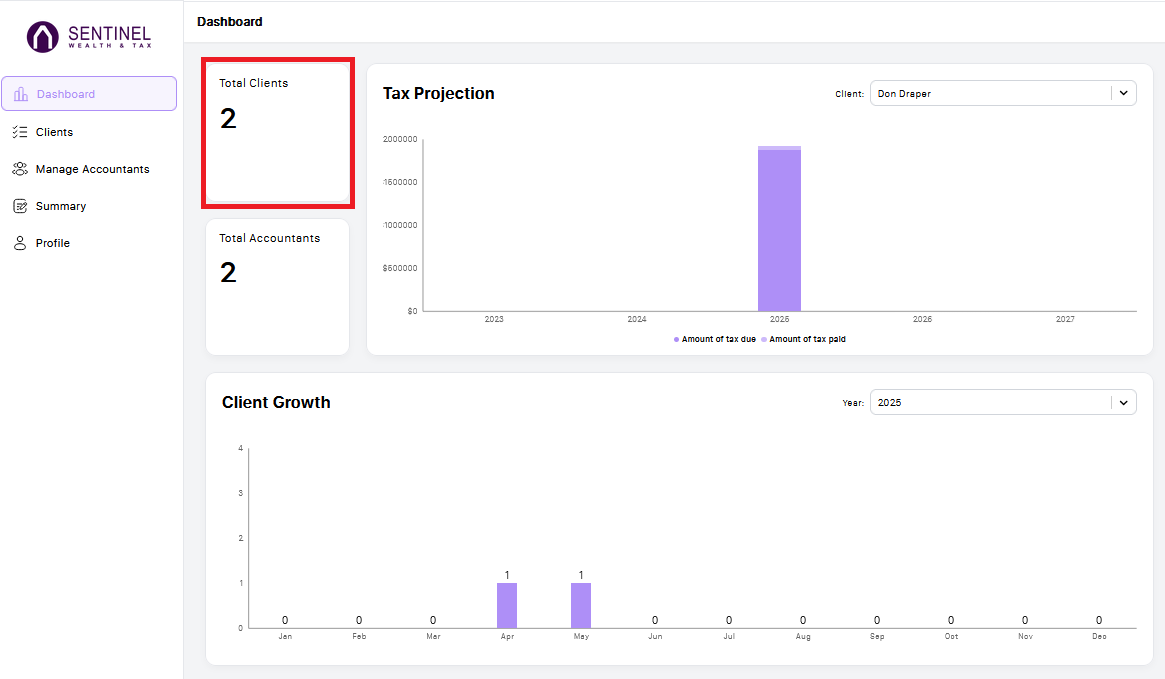This screenshot has width=1165, height=679.
Task: Click the Dashboard bar chart icon
Action: click(21, 94)
